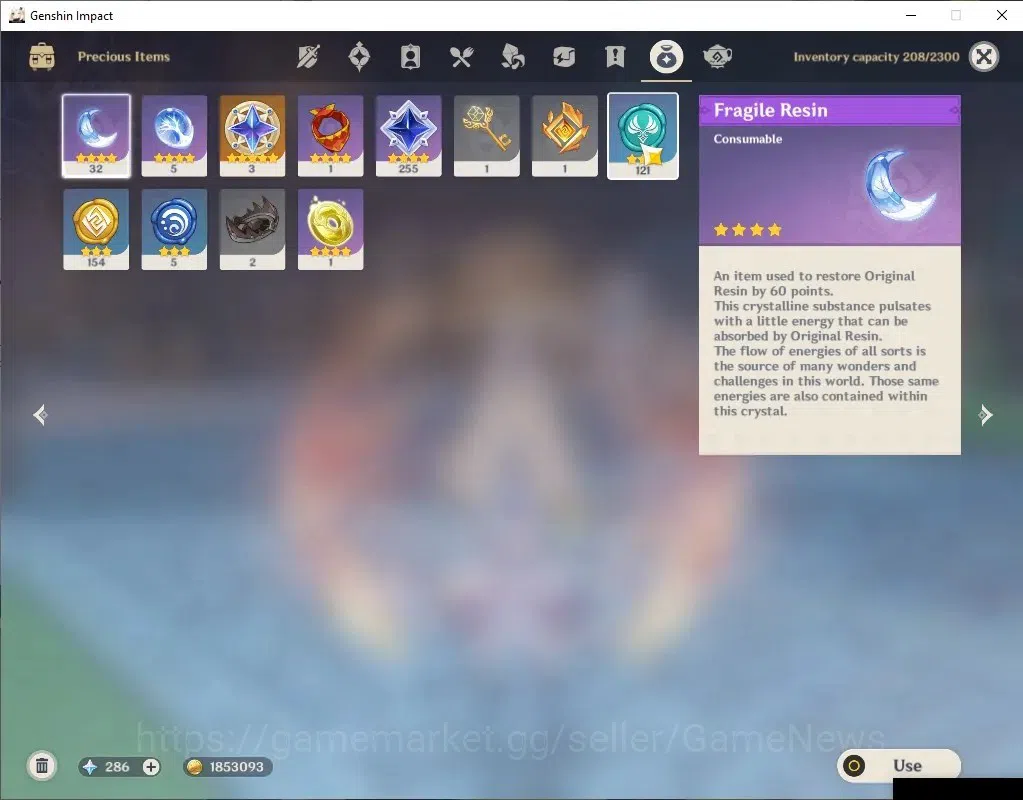Switch to the Artifacts tab
Screen dimensions: 1023x800
[x=359, y=57]
